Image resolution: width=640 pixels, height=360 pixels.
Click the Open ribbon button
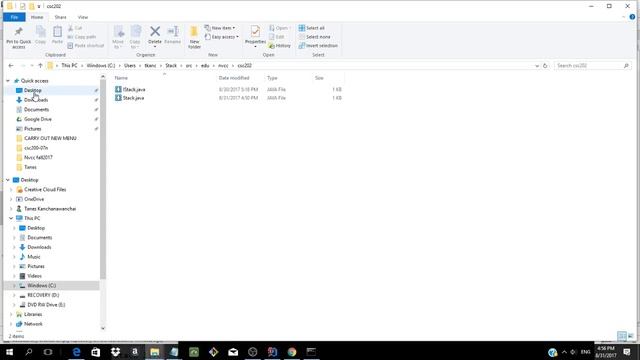click(x=279, y=28)
